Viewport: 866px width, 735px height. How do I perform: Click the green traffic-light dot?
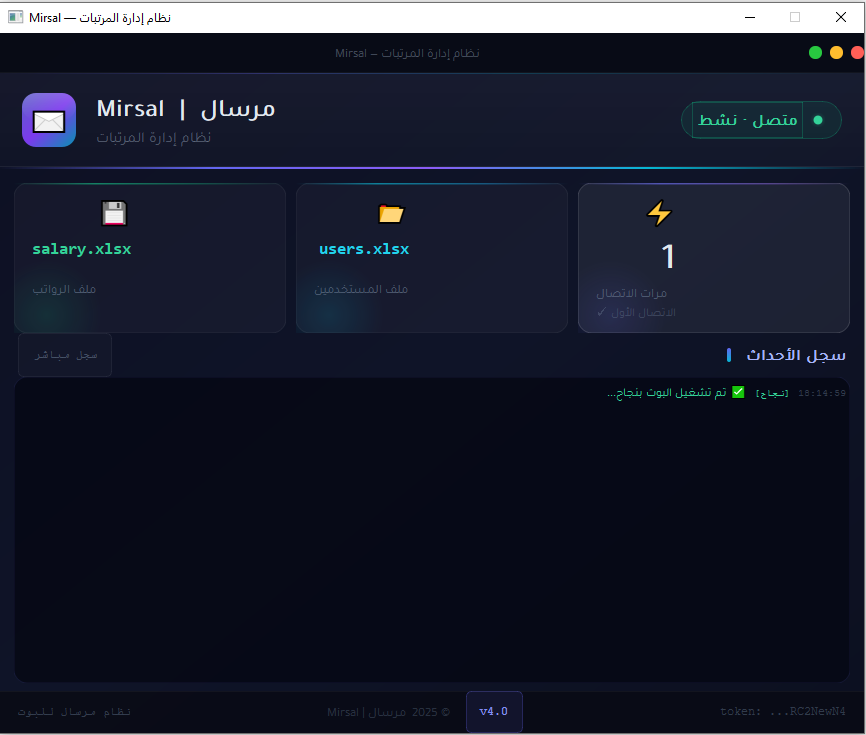pos(815,52)
